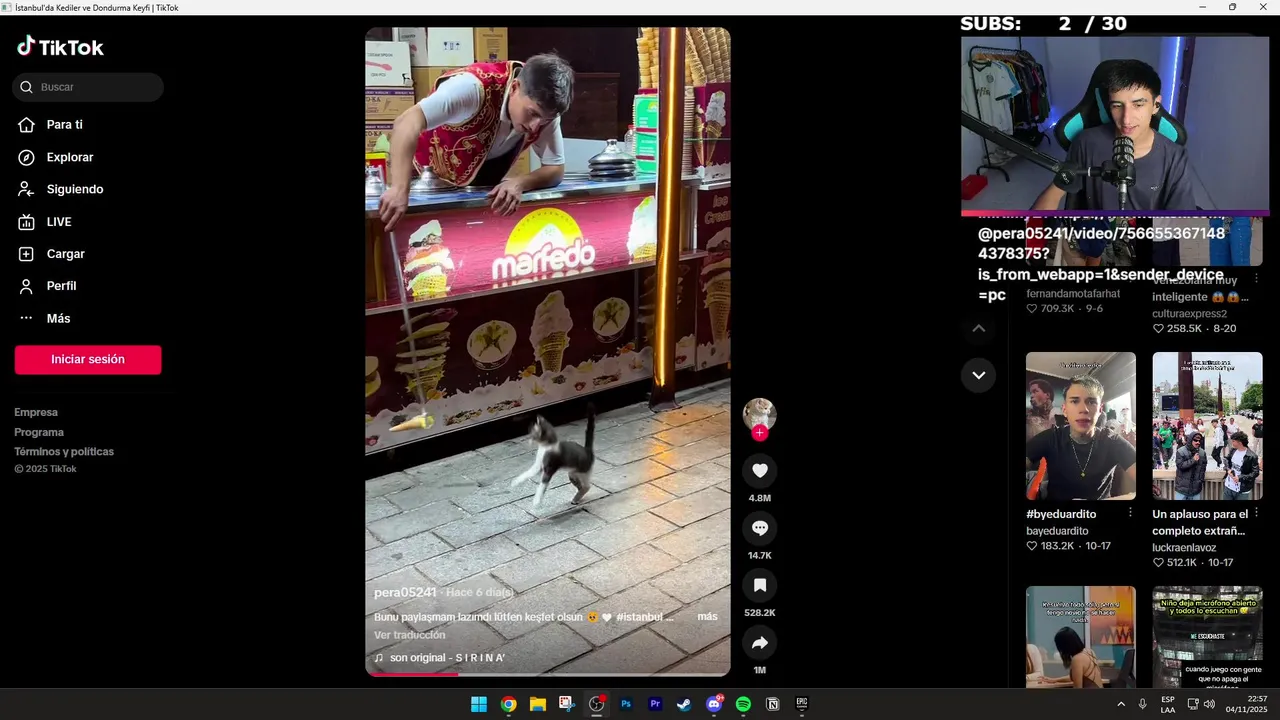Show hidden system tray icons
This screenshot has width=1280, height=720.
pyautogui.click(x=1121, y=704)
